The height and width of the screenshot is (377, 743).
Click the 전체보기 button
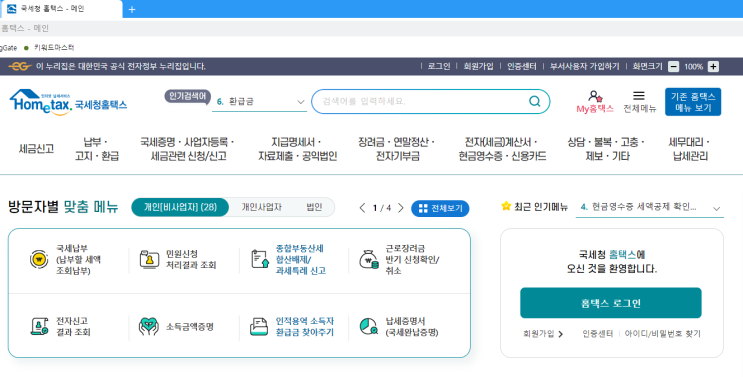[x=440, y=208]
